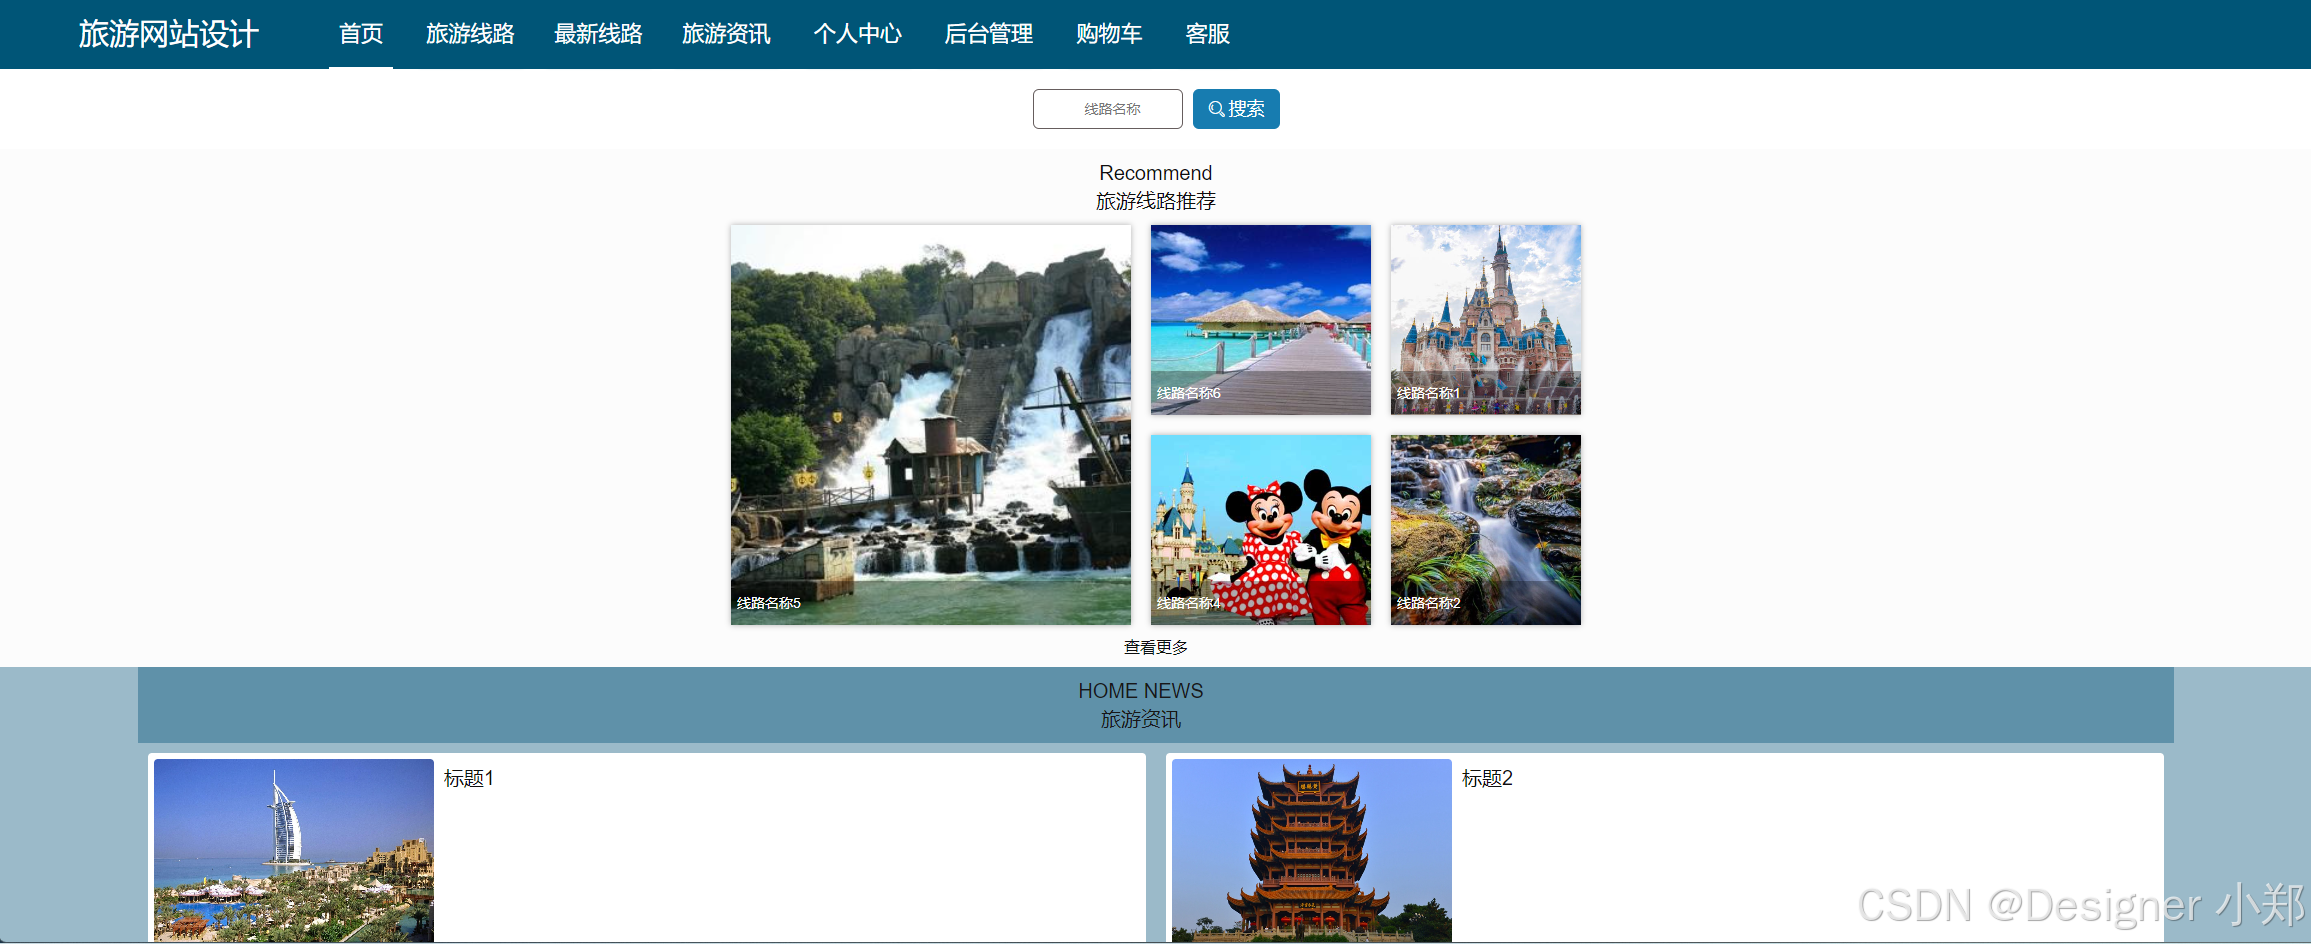Go to 后台管理 in the navigation

pyautogui.click(x=988, y=34)
